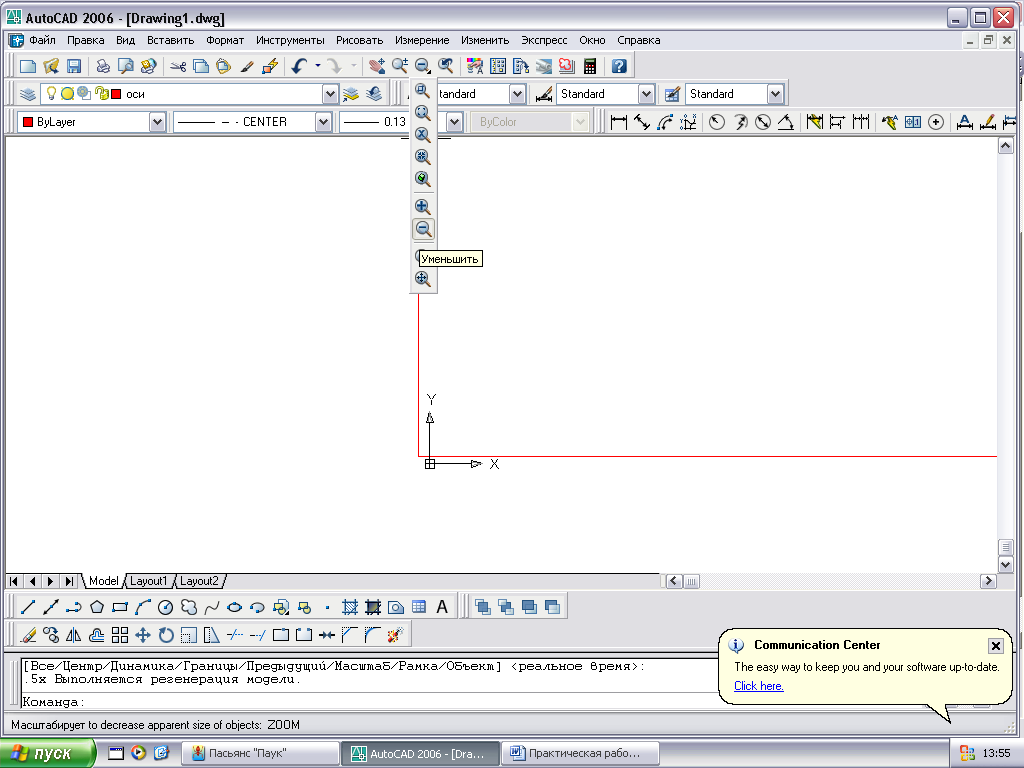Viewport: 1024px width, 768px height.
Task: Click the Undo arrow icon
Action: coord(300,66)
